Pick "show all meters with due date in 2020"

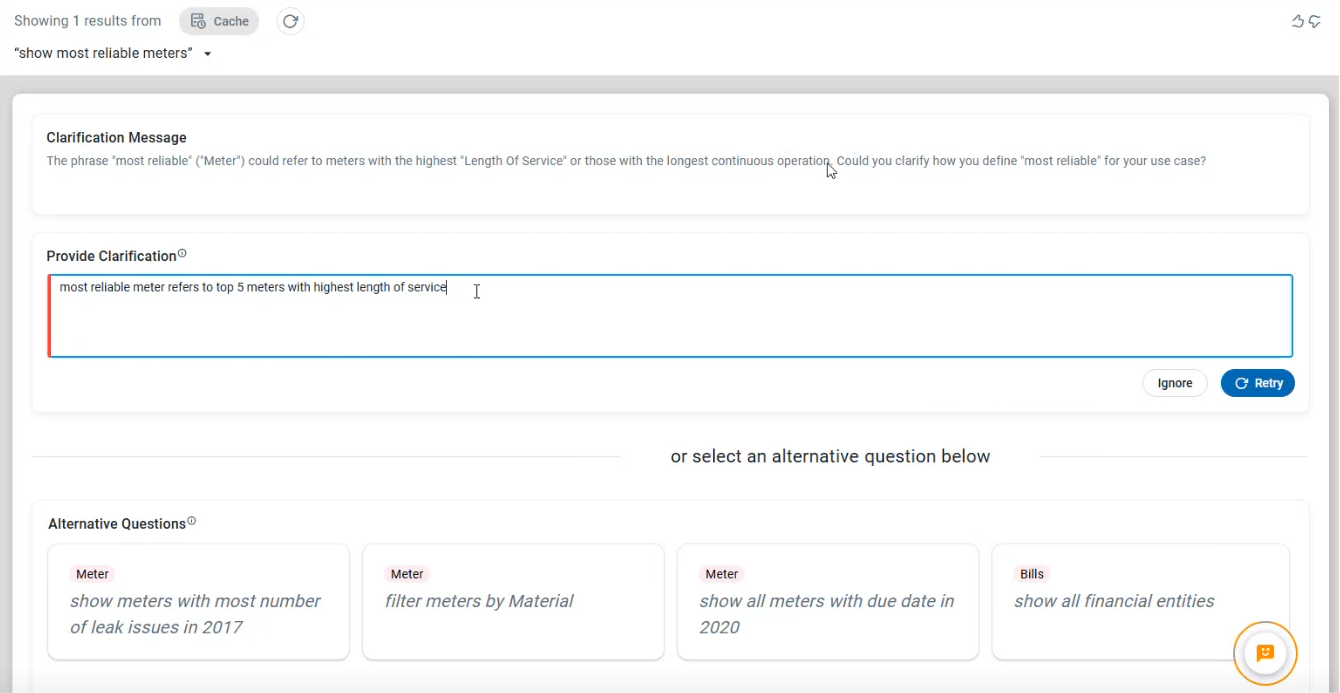(827, 613)
